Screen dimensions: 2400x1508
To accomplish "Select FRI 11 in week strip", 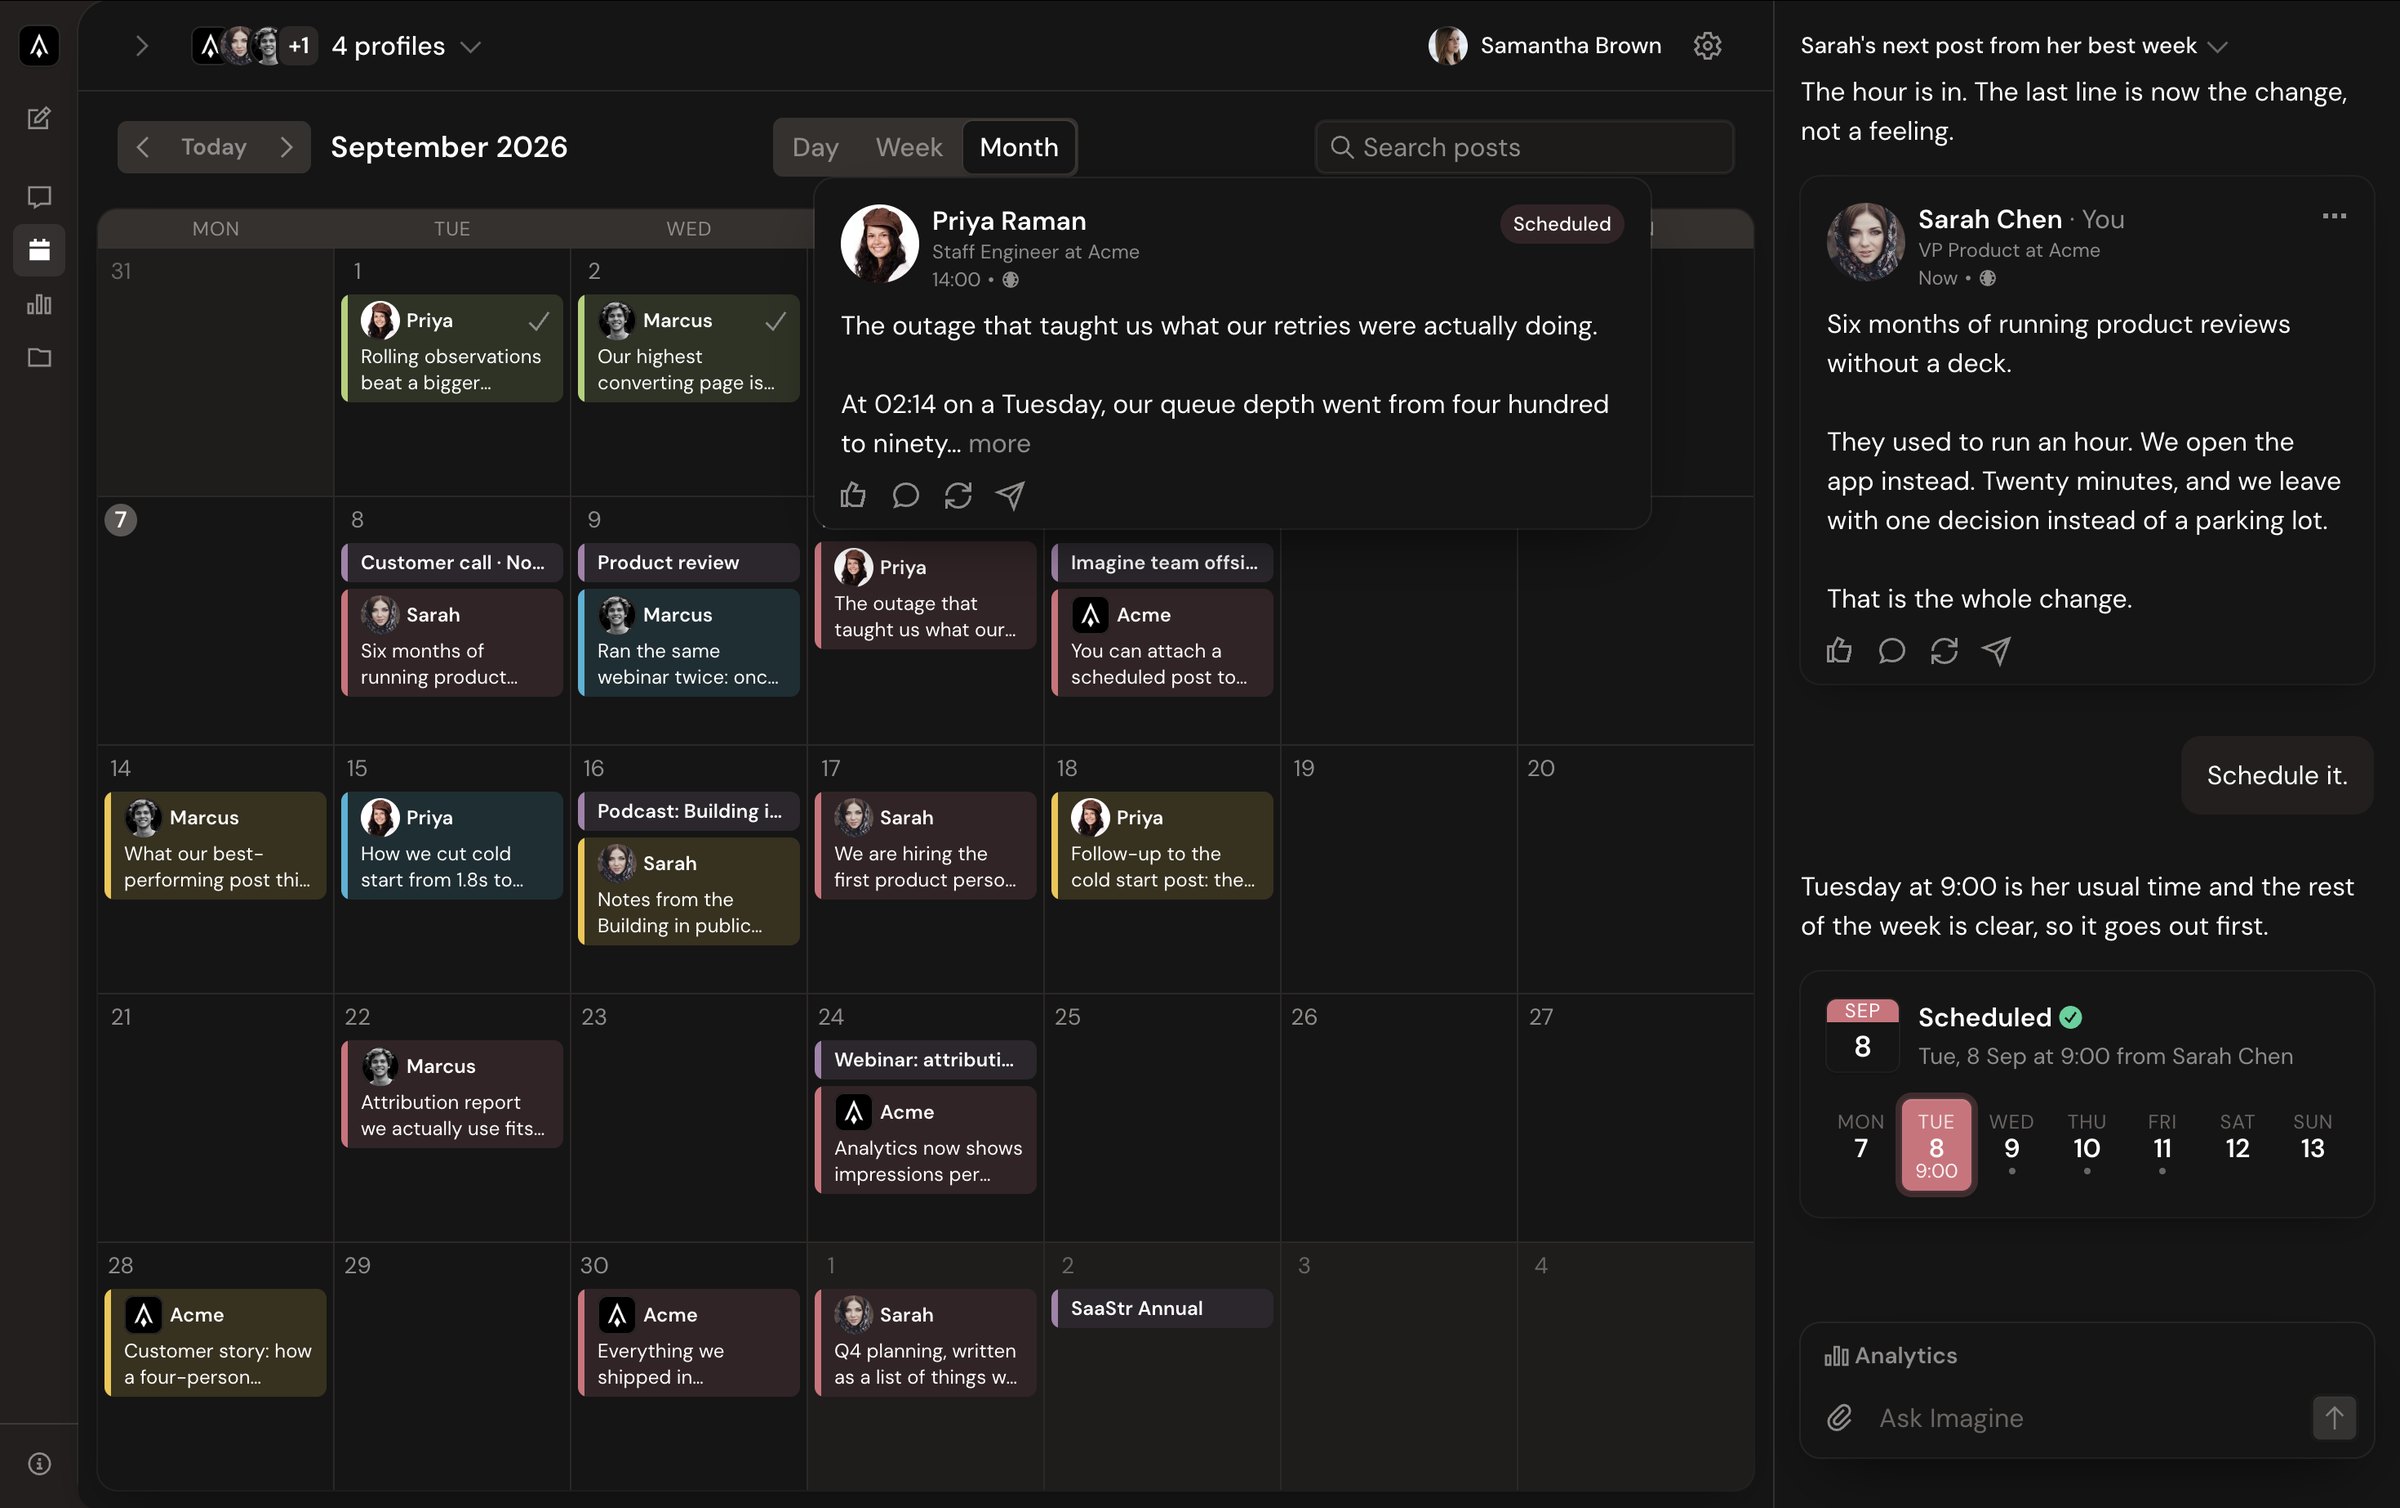I will 2162,1143.
